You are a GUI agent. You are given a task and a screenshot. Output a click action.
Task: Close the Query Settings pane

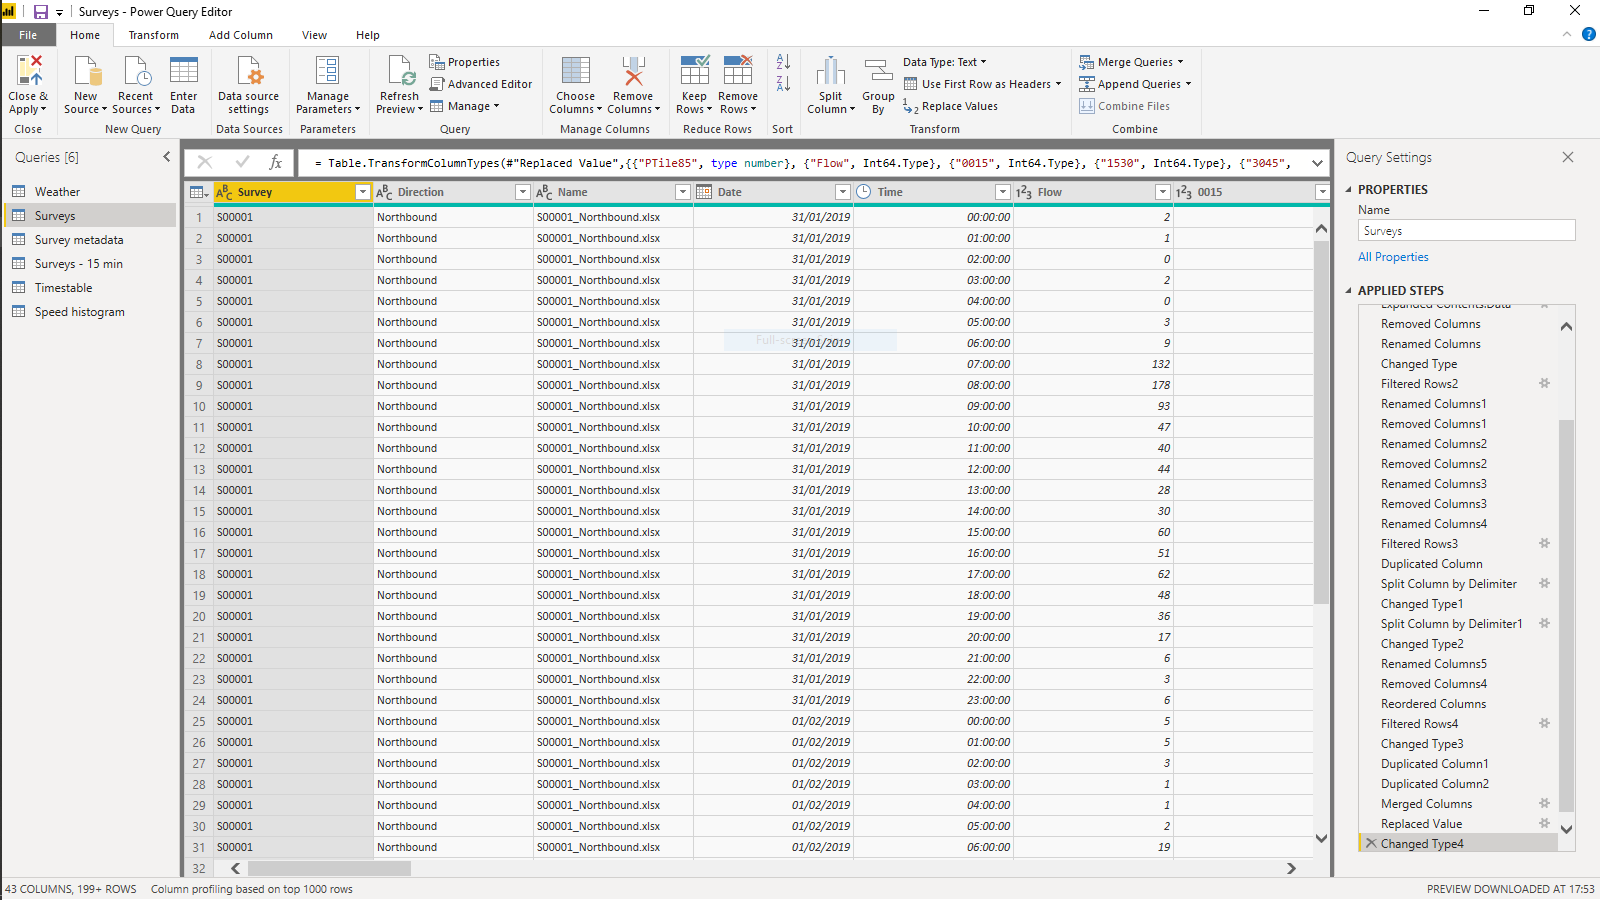coord(1568,157)
